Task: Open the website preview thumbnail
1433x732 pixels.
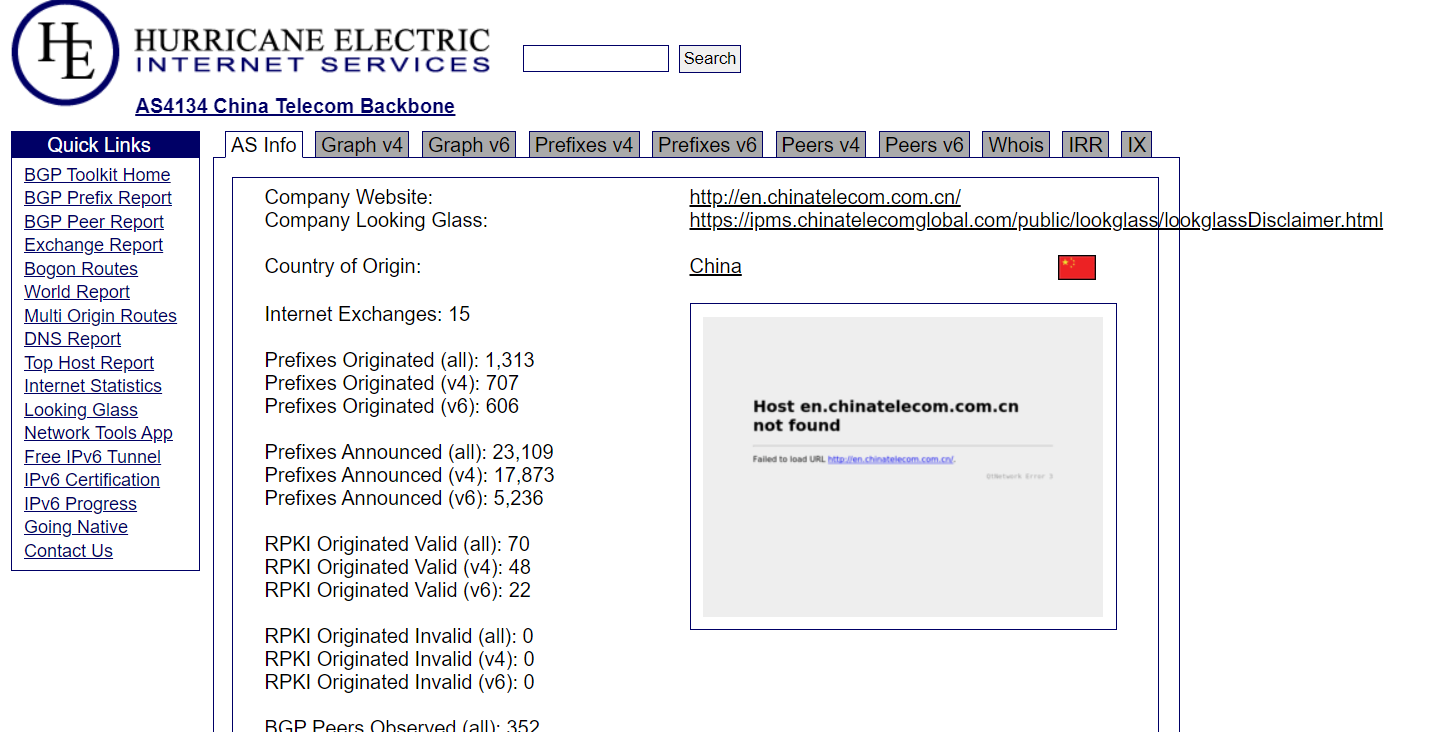Action: click(x=902, y=466)
